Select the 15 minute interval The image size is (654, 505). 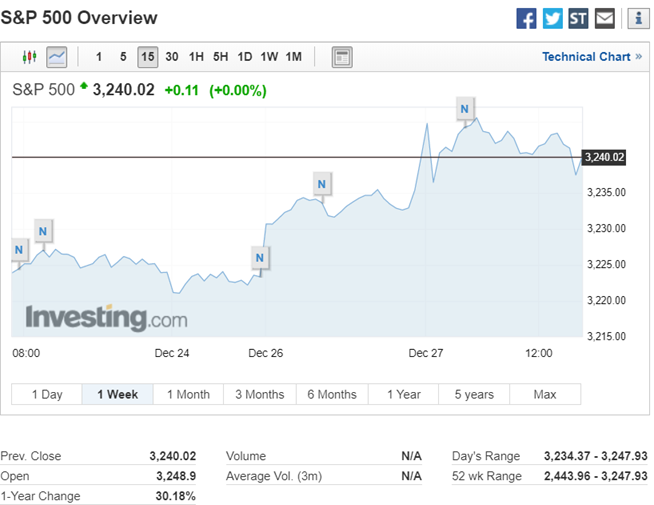tap(147, 57)
